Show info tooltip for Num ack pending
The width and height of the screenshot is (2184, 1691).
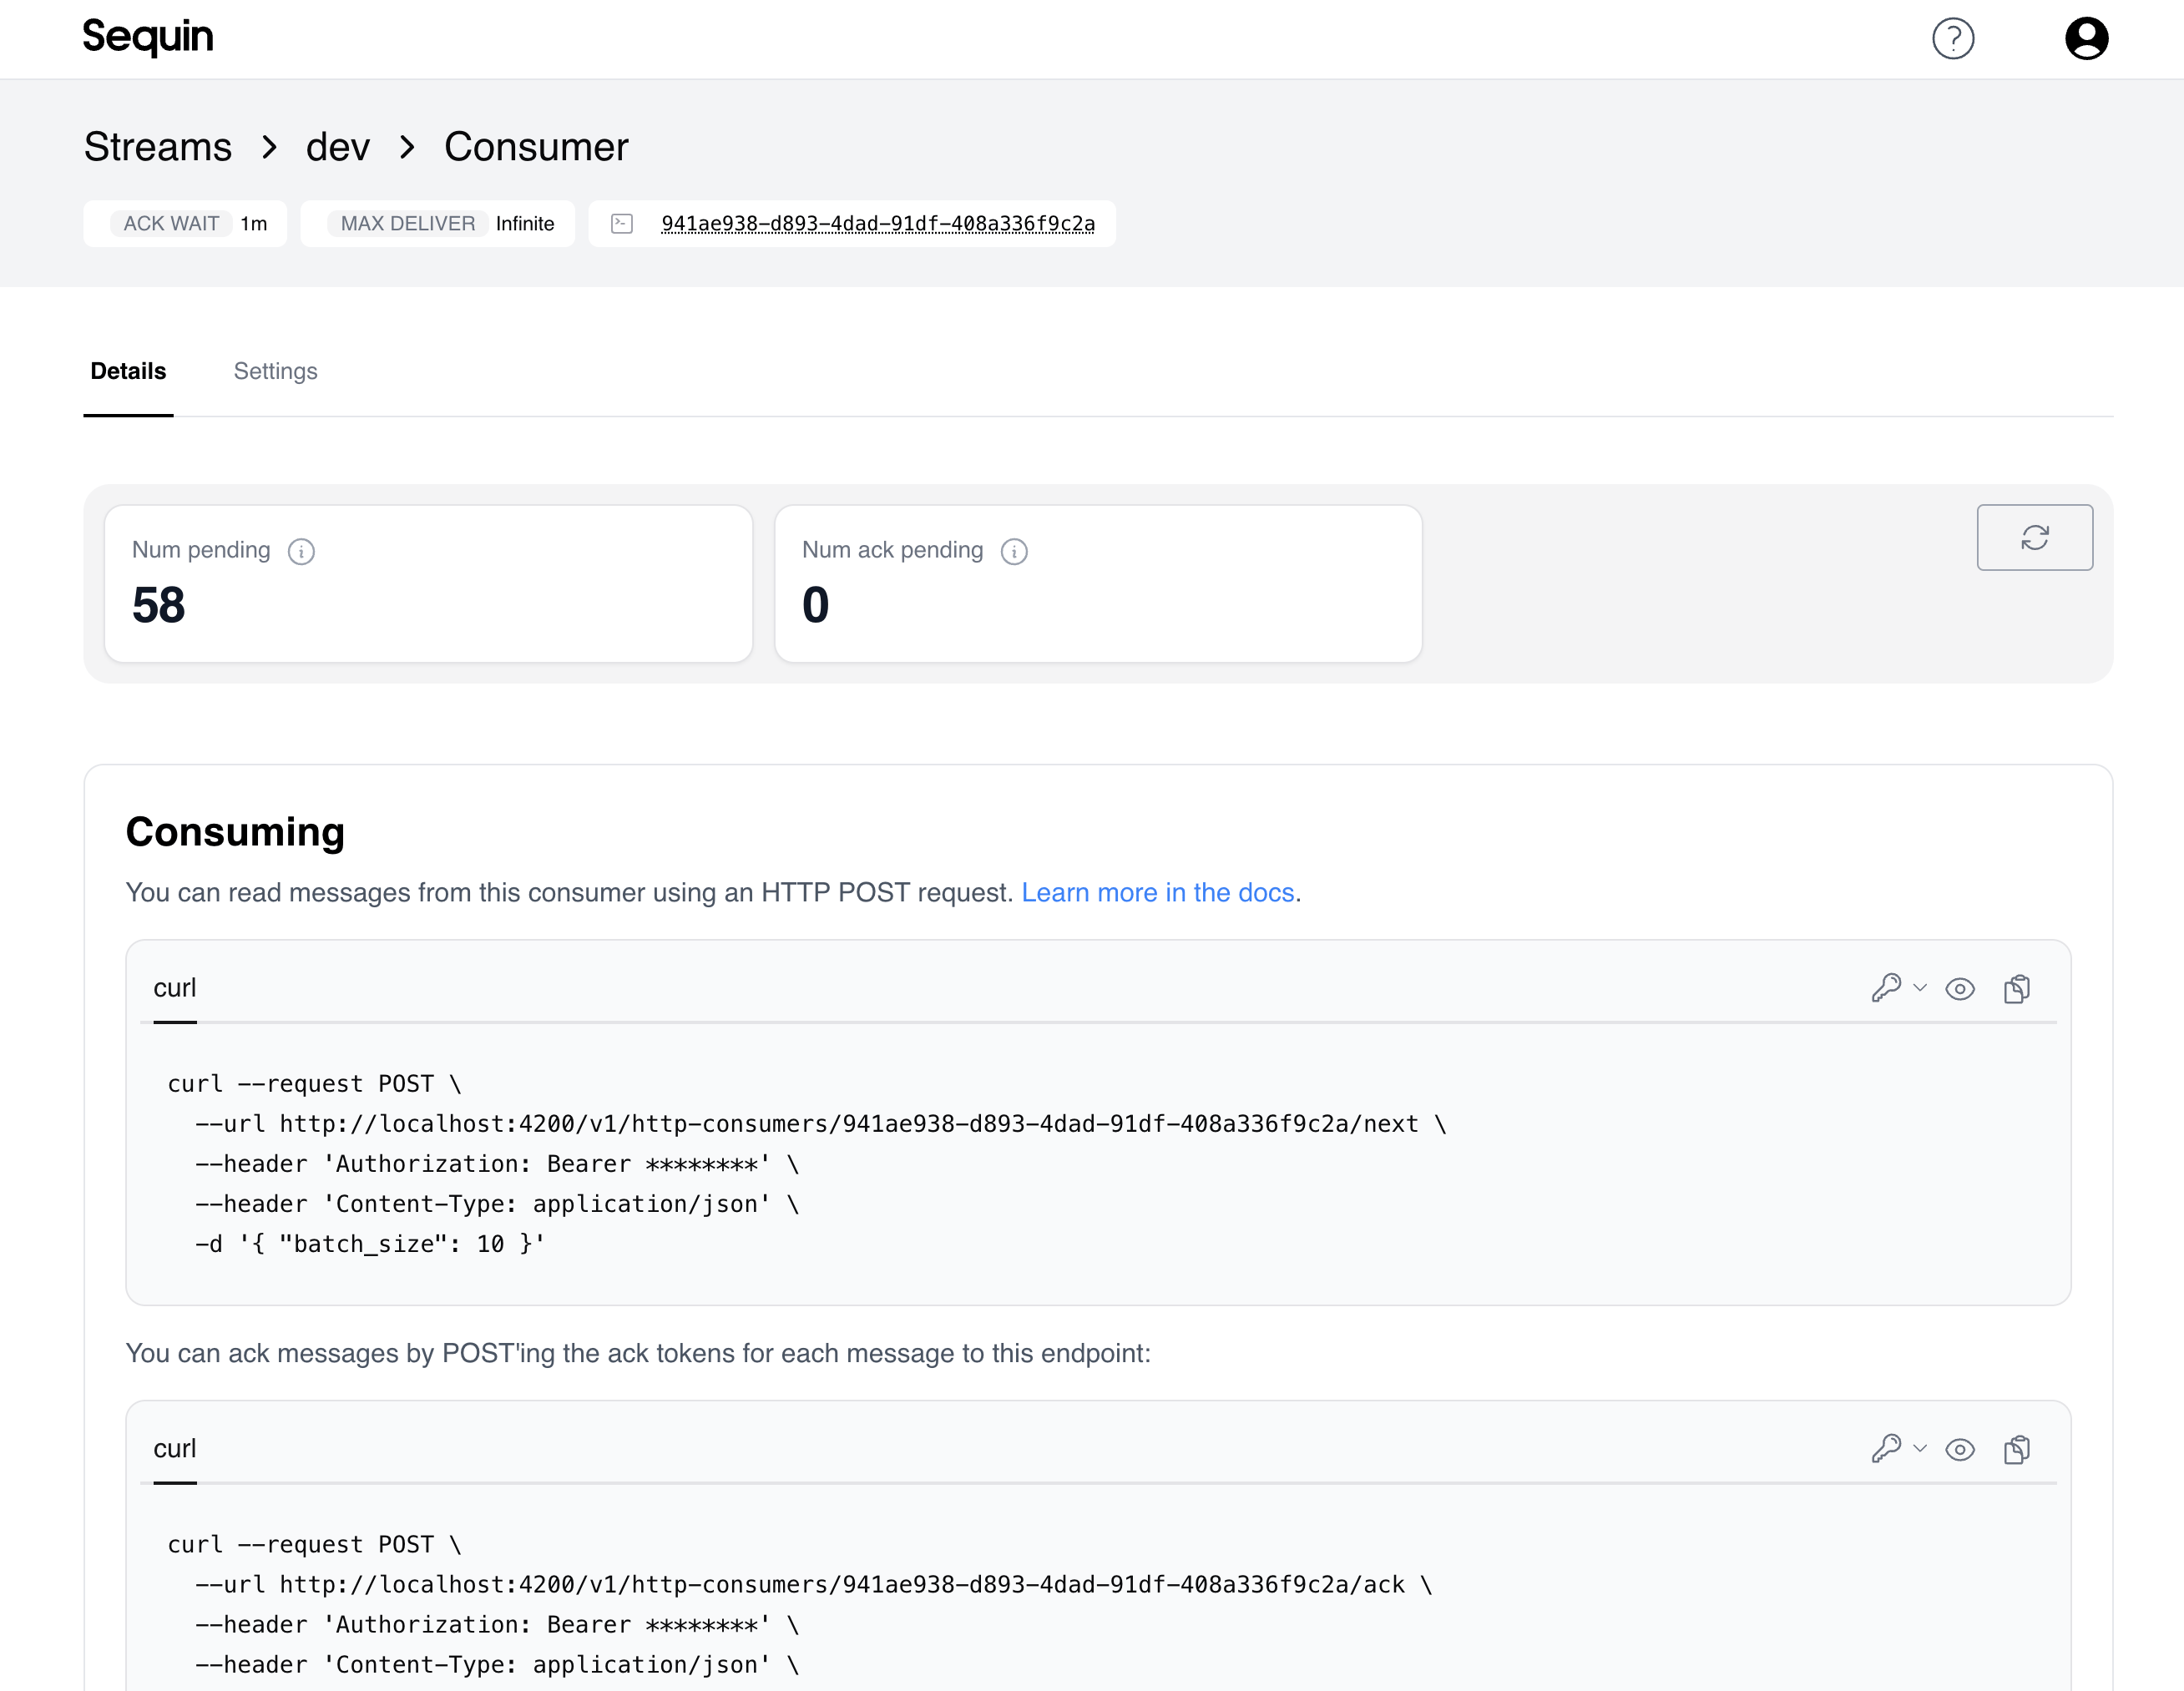(x=1014, y=551)
